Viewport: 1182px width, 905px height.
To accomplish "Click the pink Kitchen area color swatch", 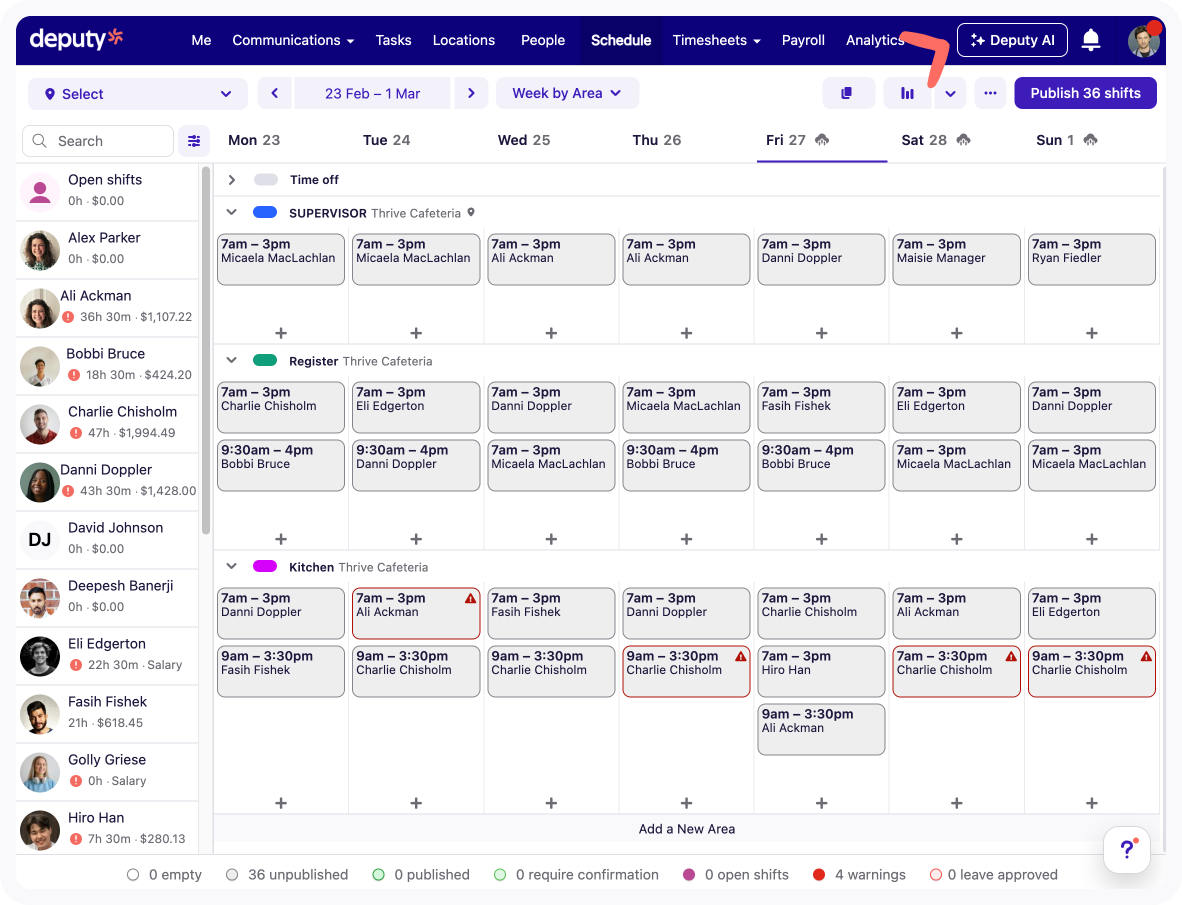I will 265,567.
